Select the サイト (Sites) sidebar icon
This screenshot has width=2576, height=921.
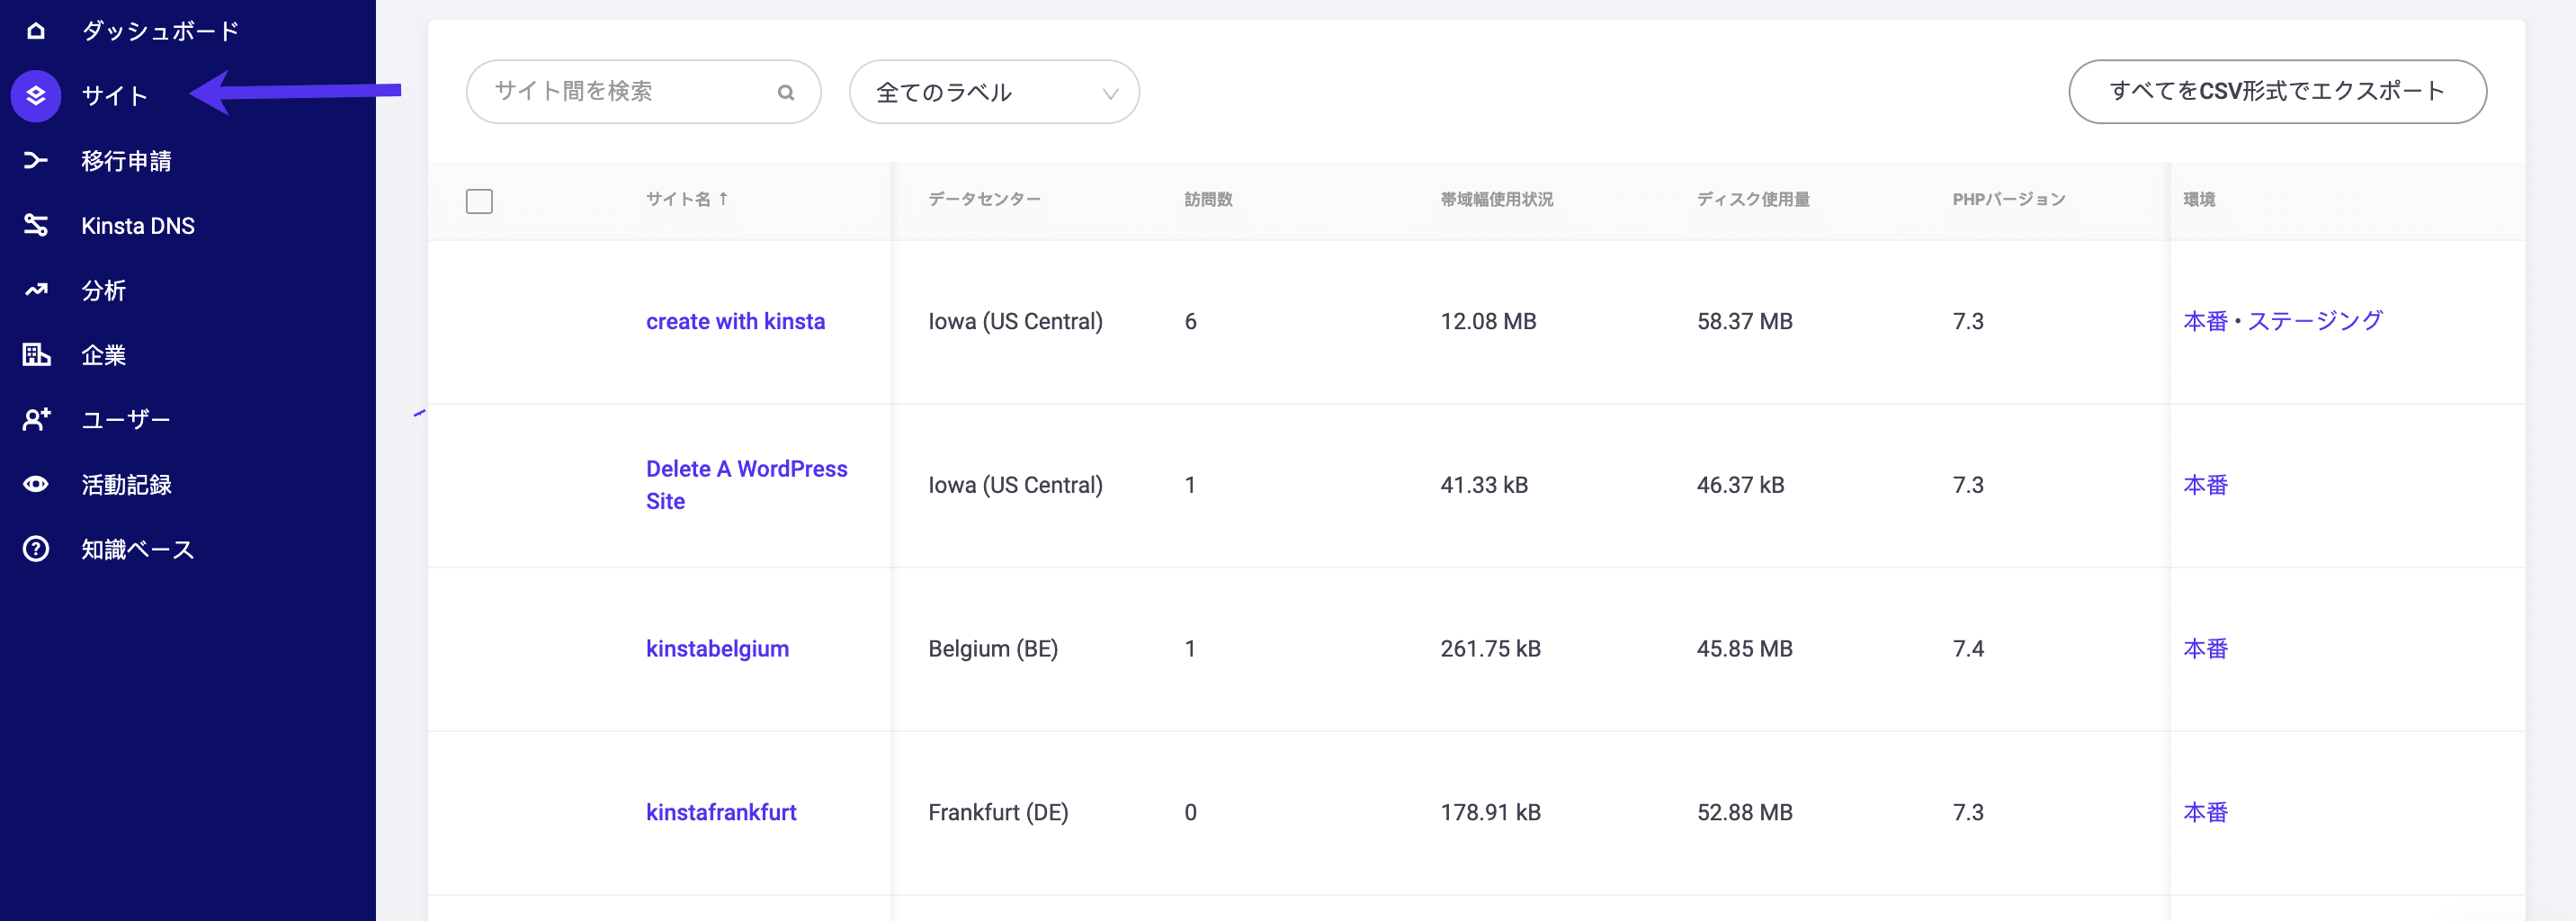(35, 96)
